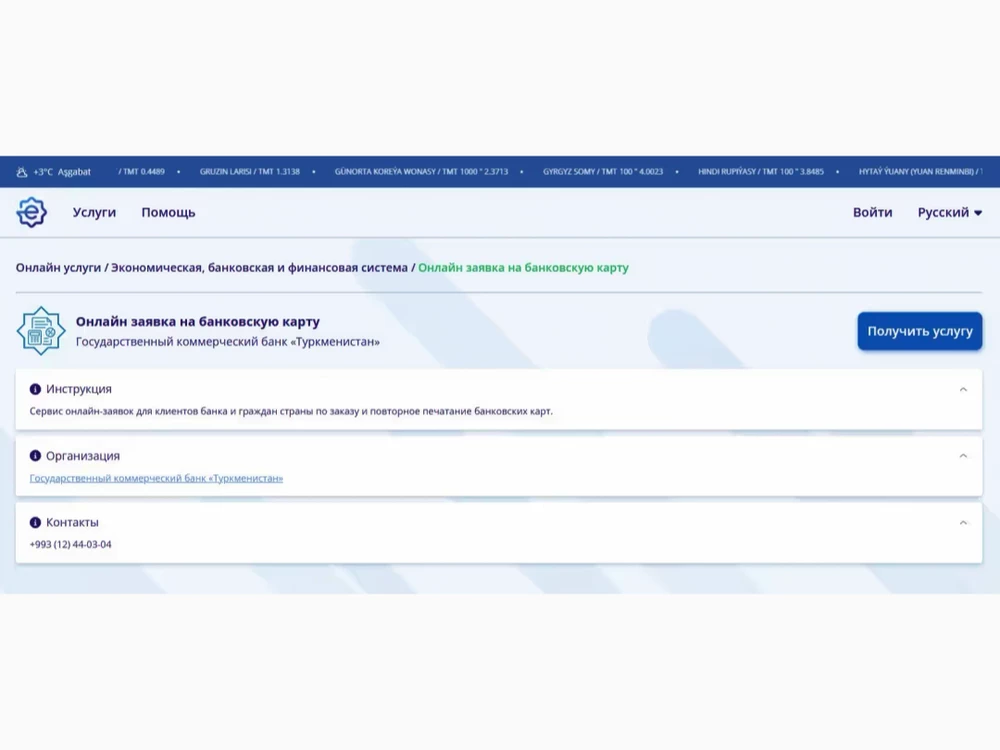
Task: Click the HYTAÝ ÝUANY exchange rate
Action: click(x=921, y=172)
